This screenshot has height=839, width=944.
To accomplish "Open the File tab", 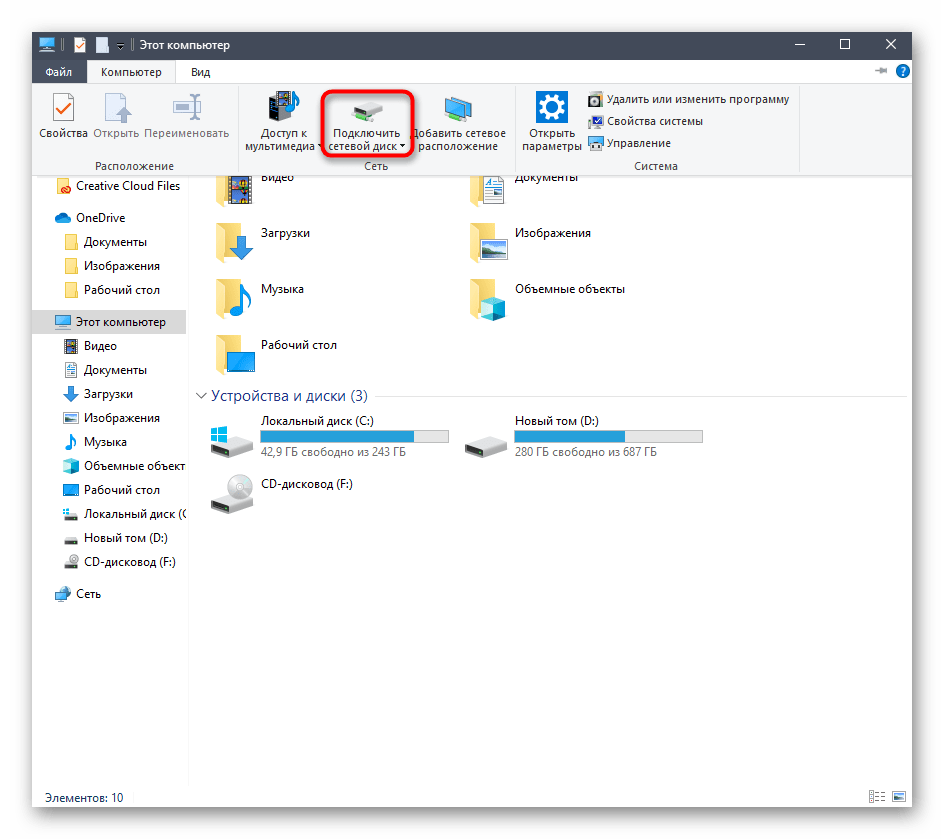I will 58,72.
